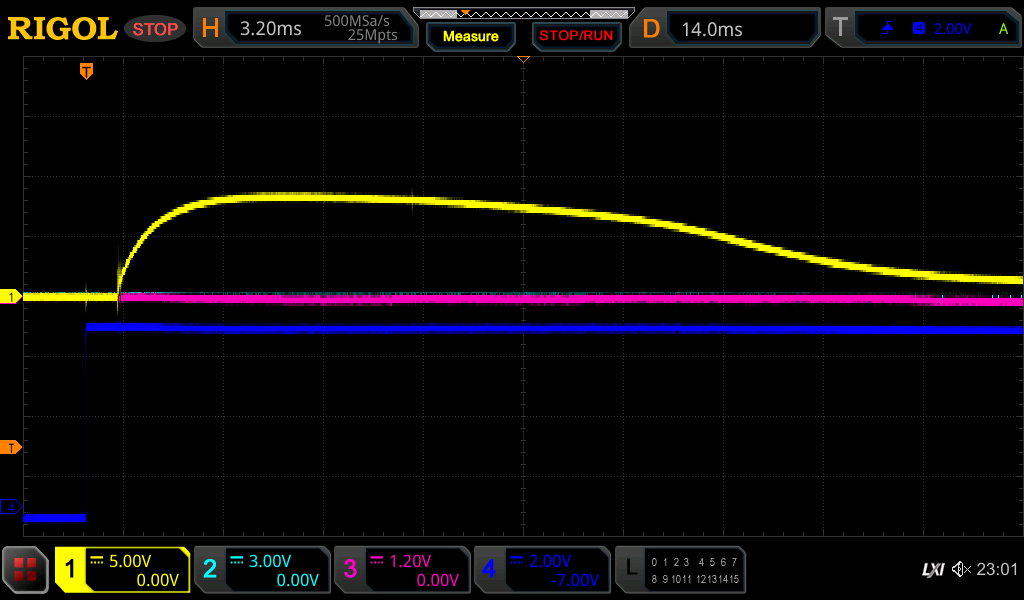Click the waveform memory position bar
Viewport: 1024px width, 600px height.
click(522, 13)
